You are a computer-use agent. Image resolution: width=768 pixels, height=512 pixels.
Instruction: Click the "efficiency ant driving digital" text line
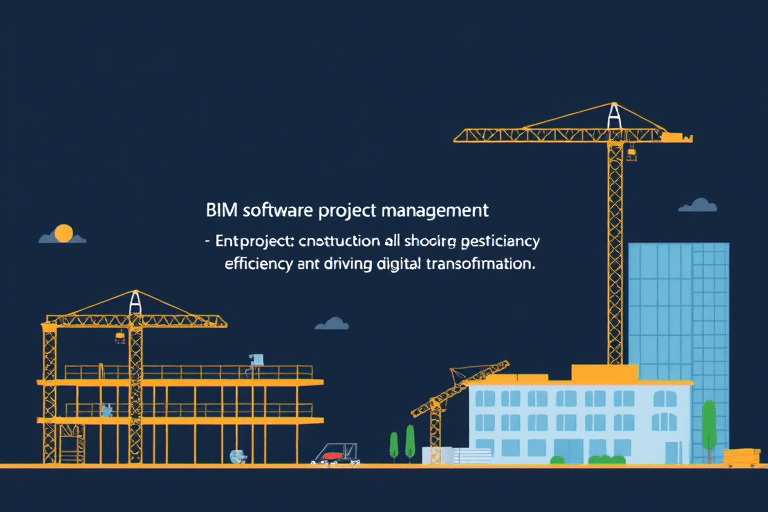pos(378,266)
